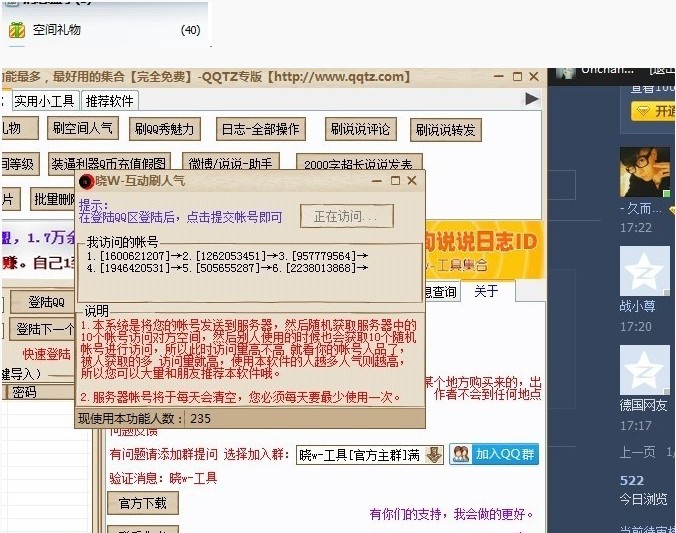
Task: Close the 晓W-互动刷人气 dialog
Action: 412,181
